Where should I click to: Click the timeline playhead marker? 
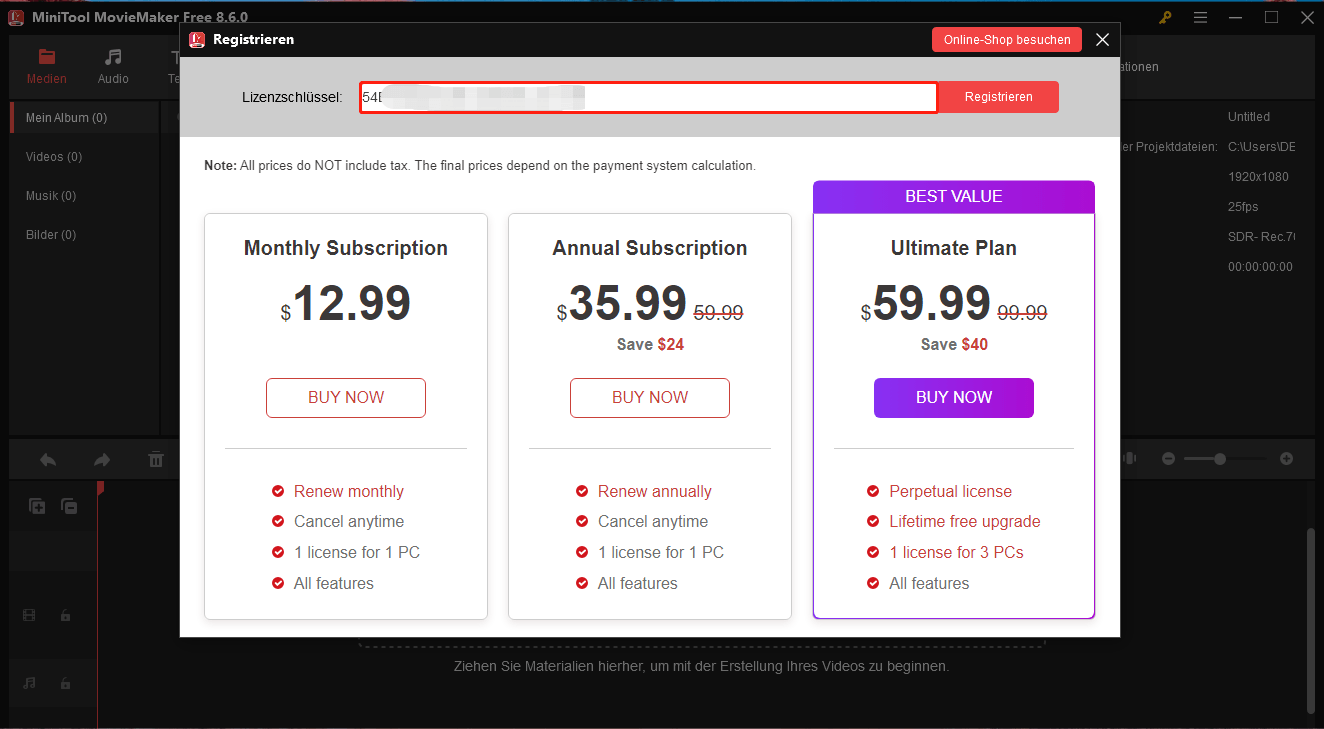click(100, 487)
